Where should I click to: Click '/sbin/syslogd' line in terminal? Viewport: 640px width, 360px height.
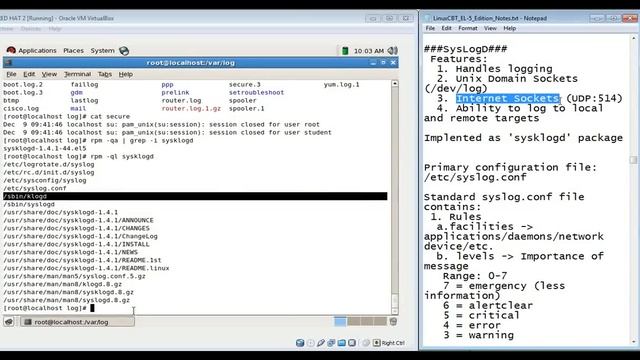click(x=29, y=204)
